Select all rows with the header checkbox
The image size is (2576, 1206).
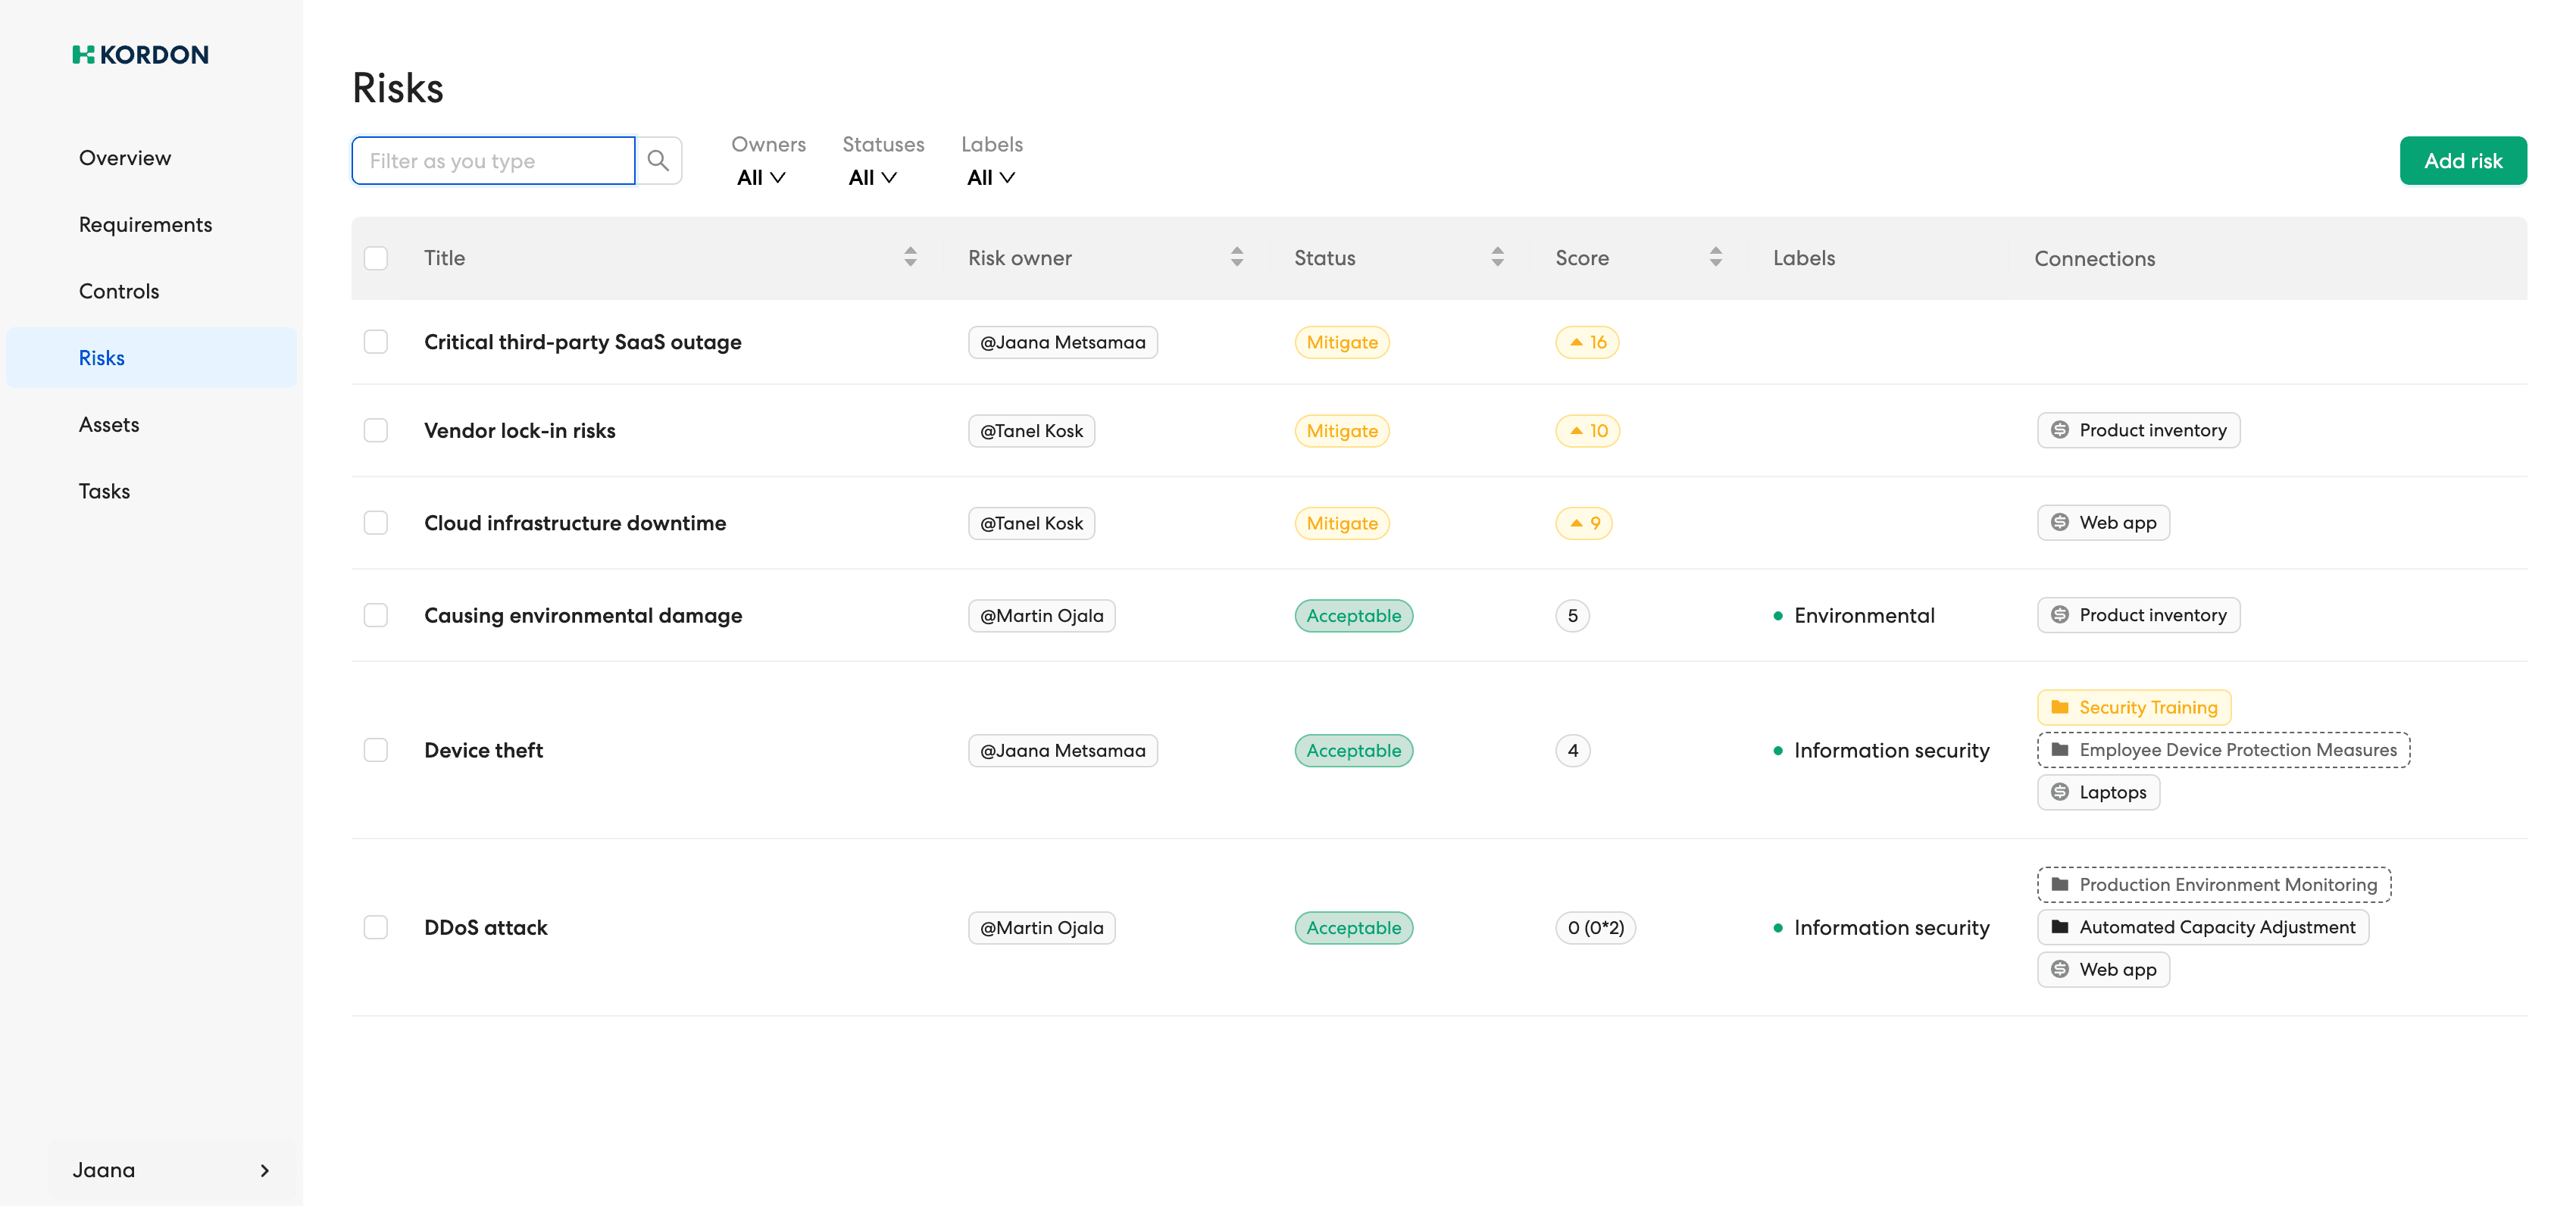pyautogui.click(x=376, y=258)
